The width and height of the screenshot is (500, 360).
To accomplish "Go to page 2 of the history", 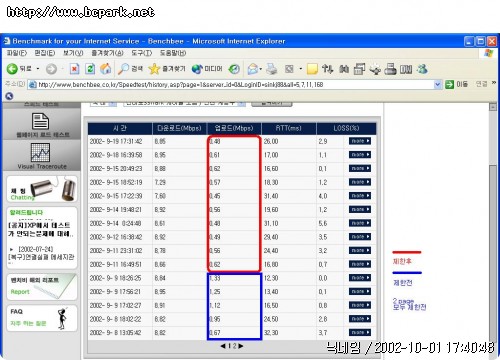I will point(235,346).
